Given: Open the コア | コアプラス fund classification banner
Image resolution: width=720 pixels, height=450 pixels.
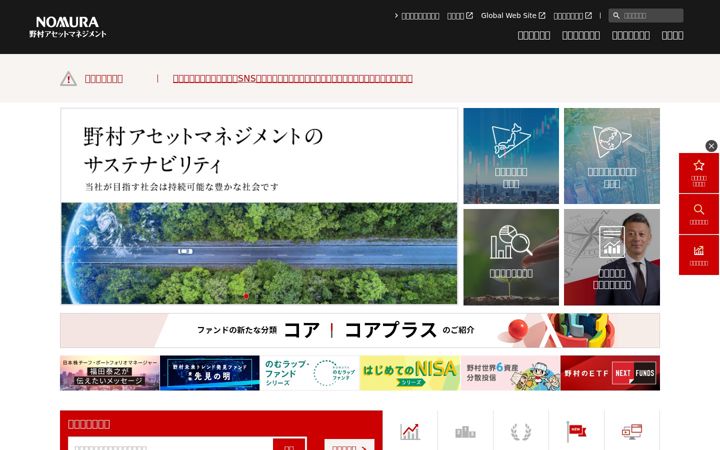Looking at the screenshot, I should click(360, 331).
